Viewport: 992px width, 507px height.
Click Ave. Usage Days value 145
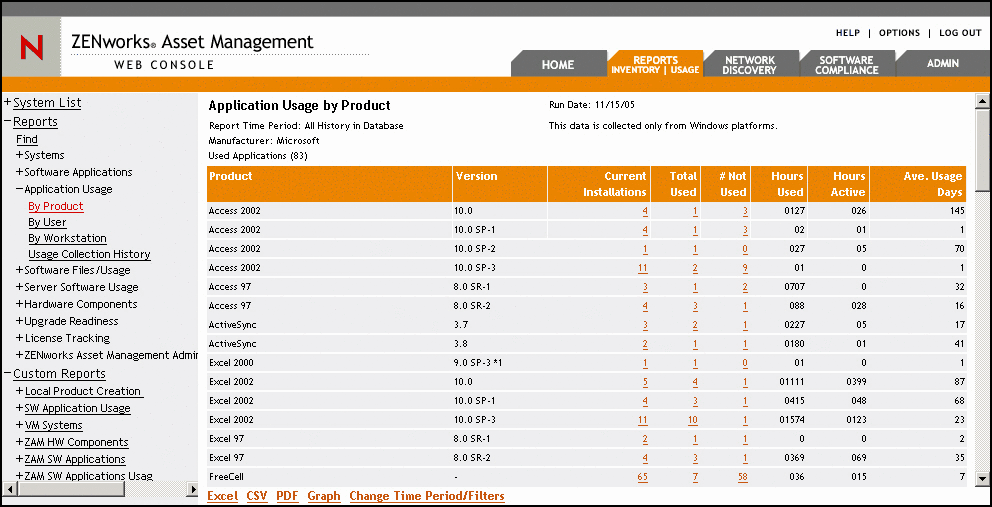[957, 211]
